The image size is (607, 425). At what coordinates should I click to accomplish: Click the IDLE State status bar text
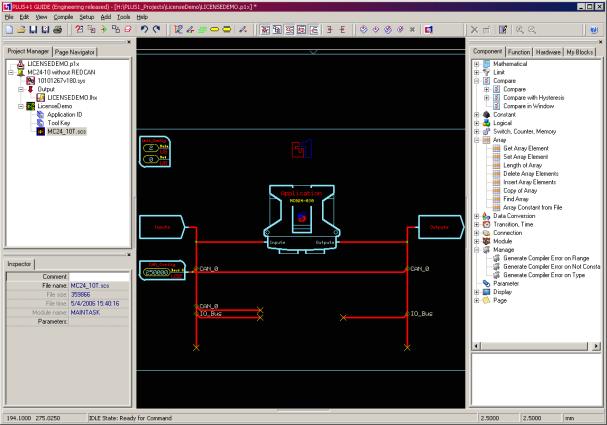coord(130,418)
